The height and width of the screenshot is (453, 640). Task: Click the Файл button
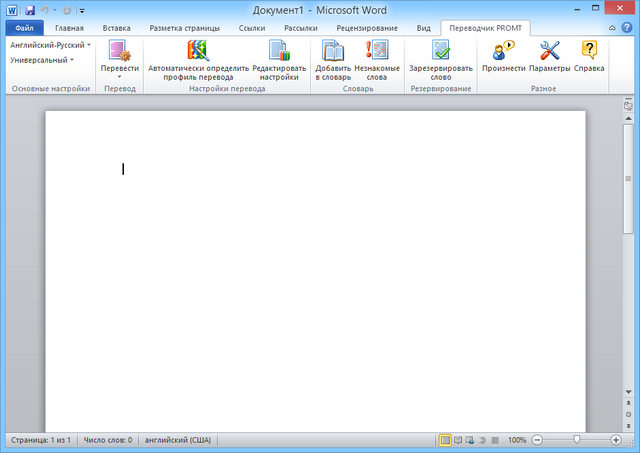point(24,29)
